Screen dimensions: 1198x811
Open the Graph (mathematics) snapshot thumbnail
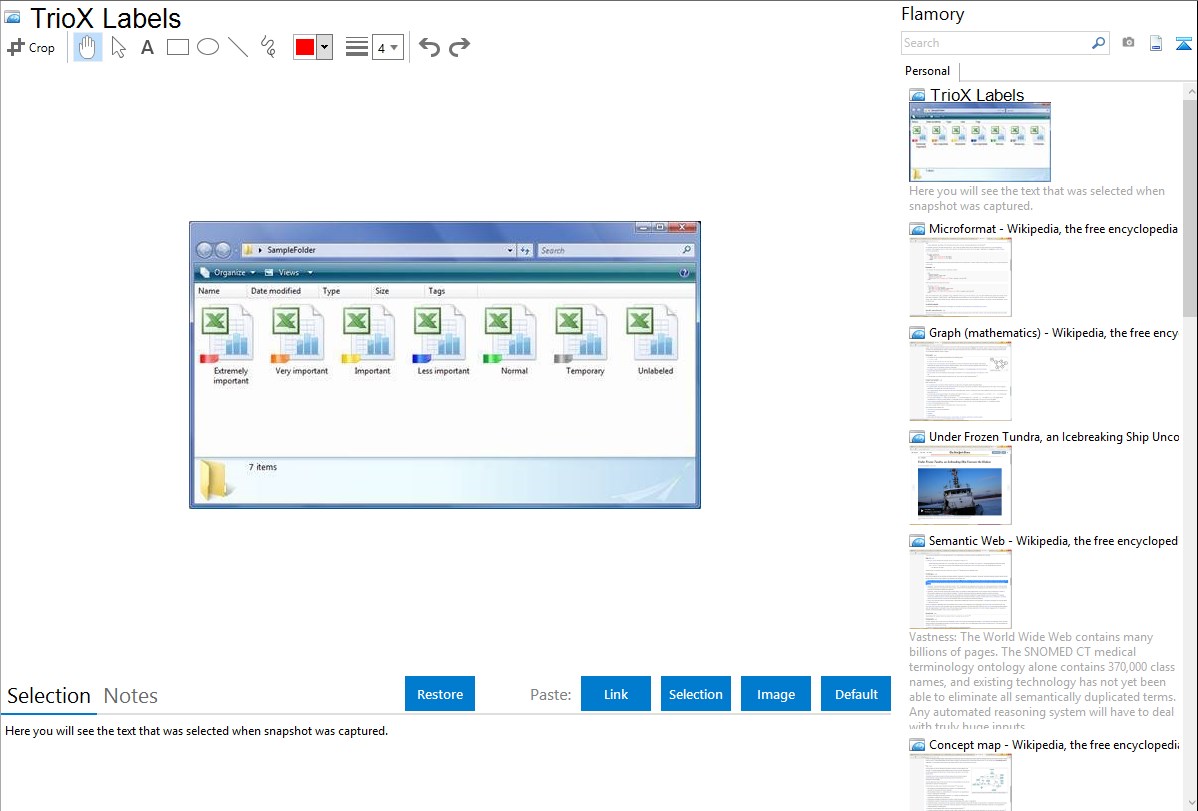pyautogui.click(x=960, y=381)
